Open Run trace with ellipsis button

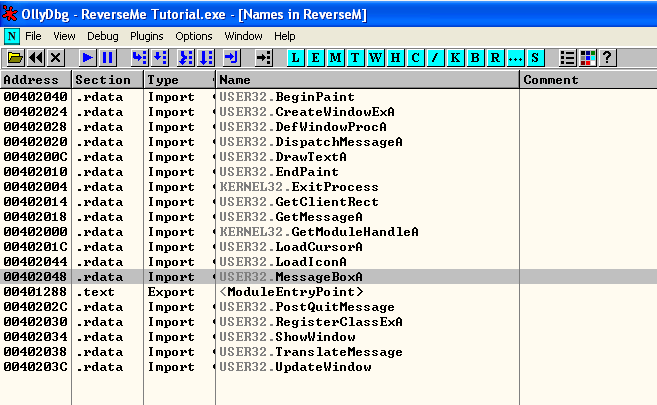515,57
